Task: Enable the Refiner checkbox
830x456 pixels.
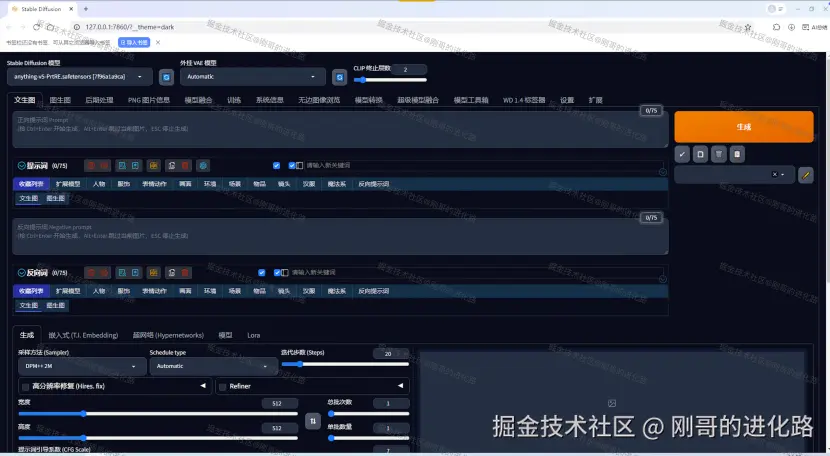Action: [x=222, y=387]
